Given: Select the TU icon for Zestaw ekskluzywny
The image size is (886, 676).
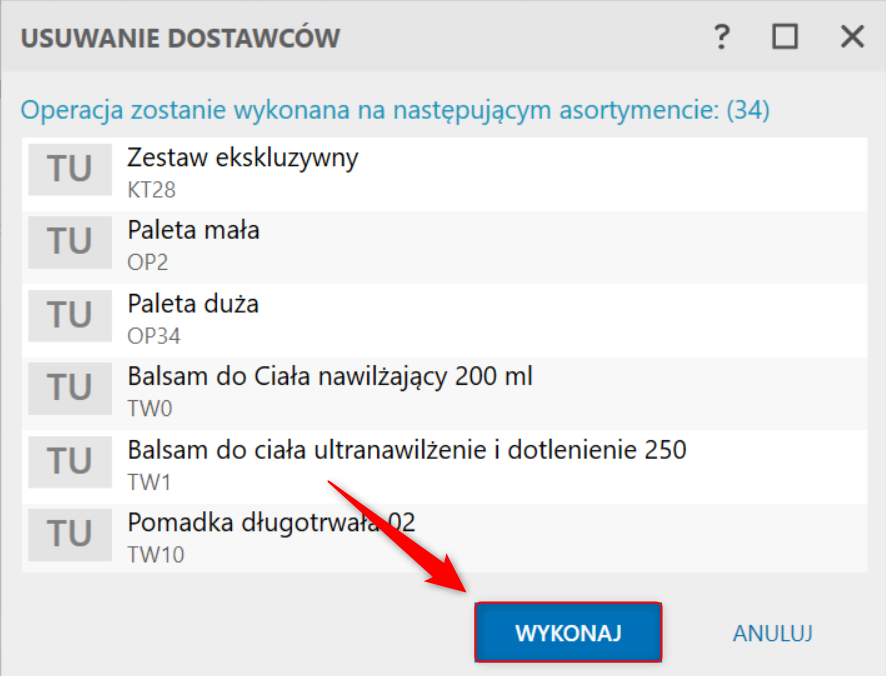Looking at the screenshot, I should coord(70,169).
